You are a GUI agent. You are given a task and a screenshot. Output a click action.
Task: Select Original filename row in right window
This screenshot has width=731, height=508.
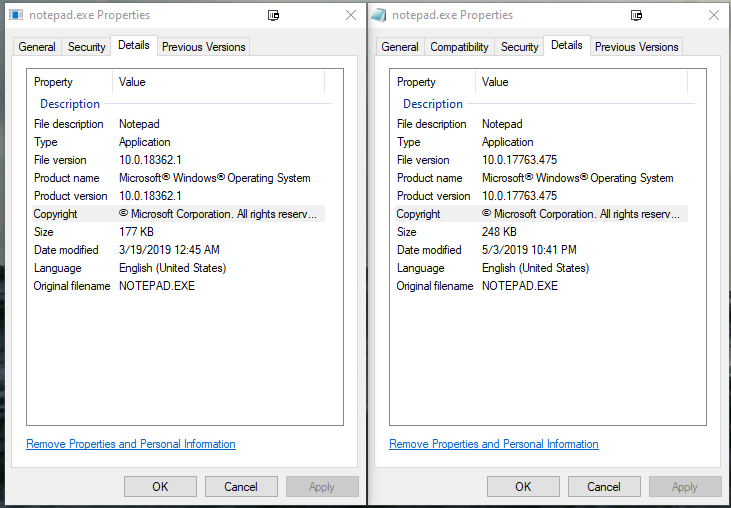pos(541,286)
